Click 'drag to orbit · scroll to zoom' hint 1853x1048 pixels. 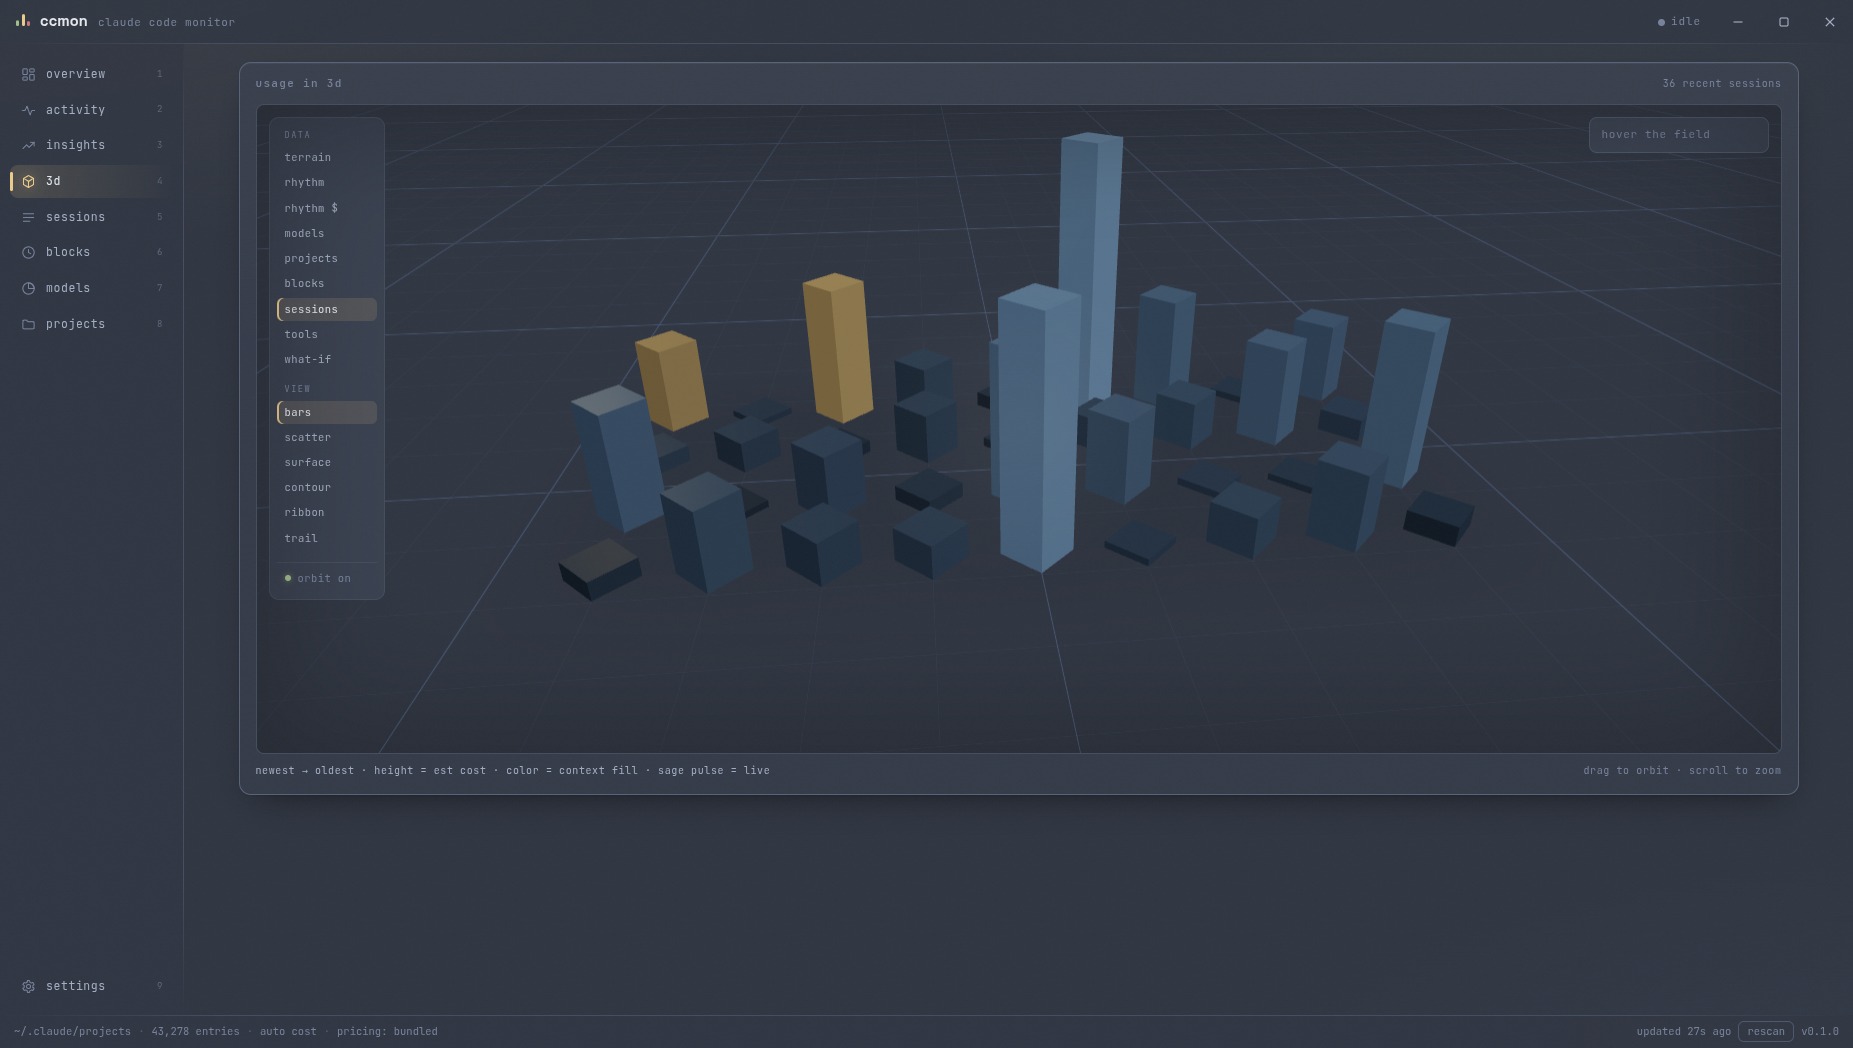click(1681, 770)
